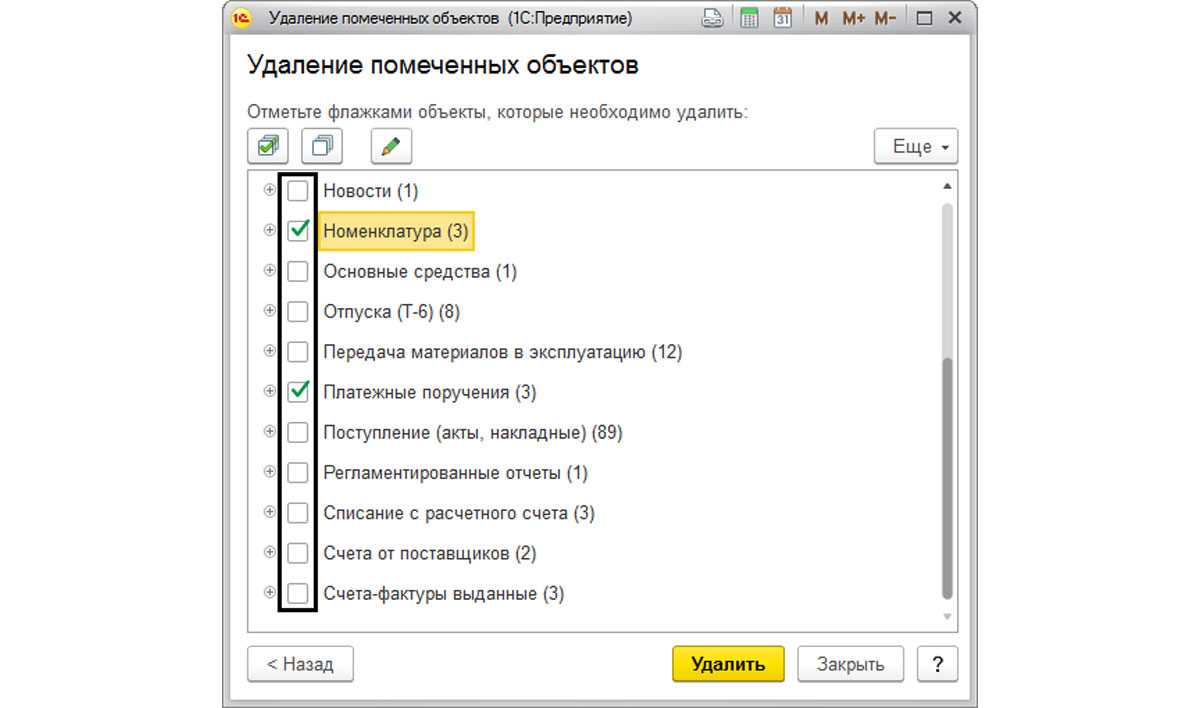Check all items with the select-all icon

coord(268,146)
